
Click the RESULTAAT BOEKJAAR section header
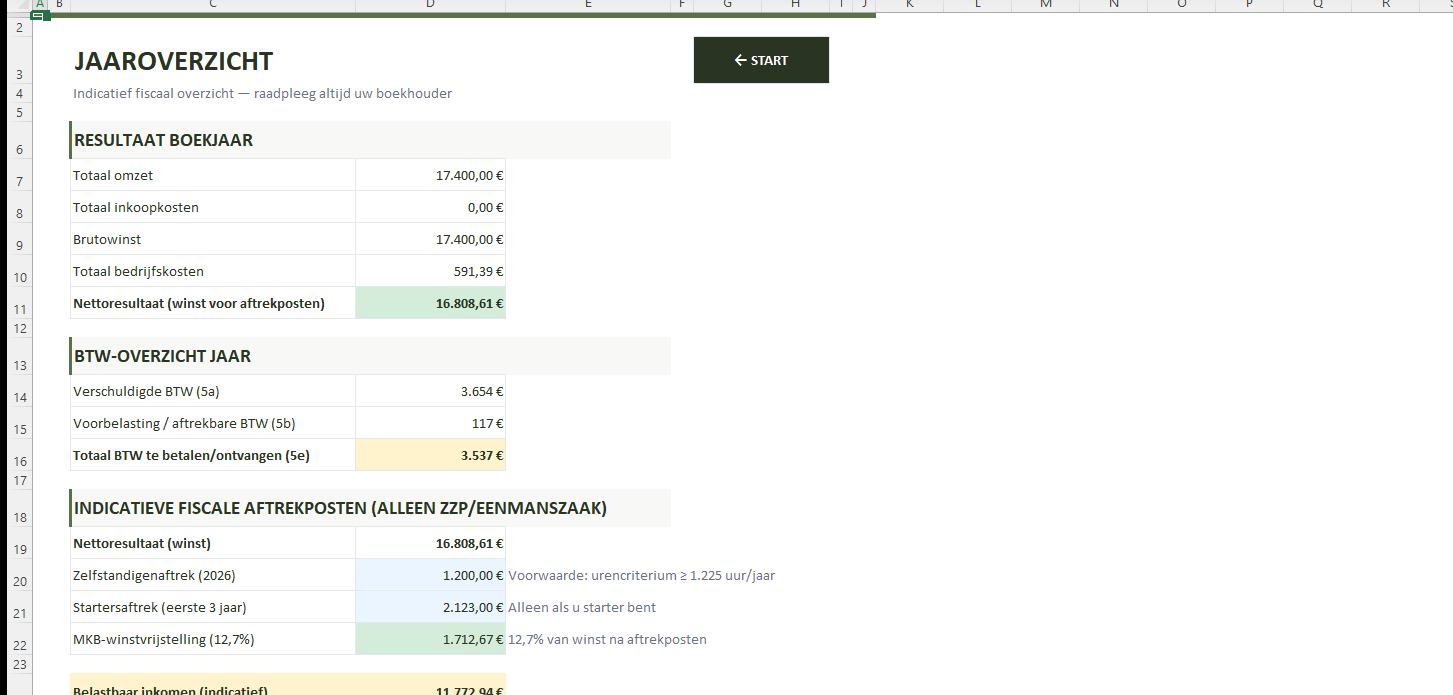coord(163,140)
